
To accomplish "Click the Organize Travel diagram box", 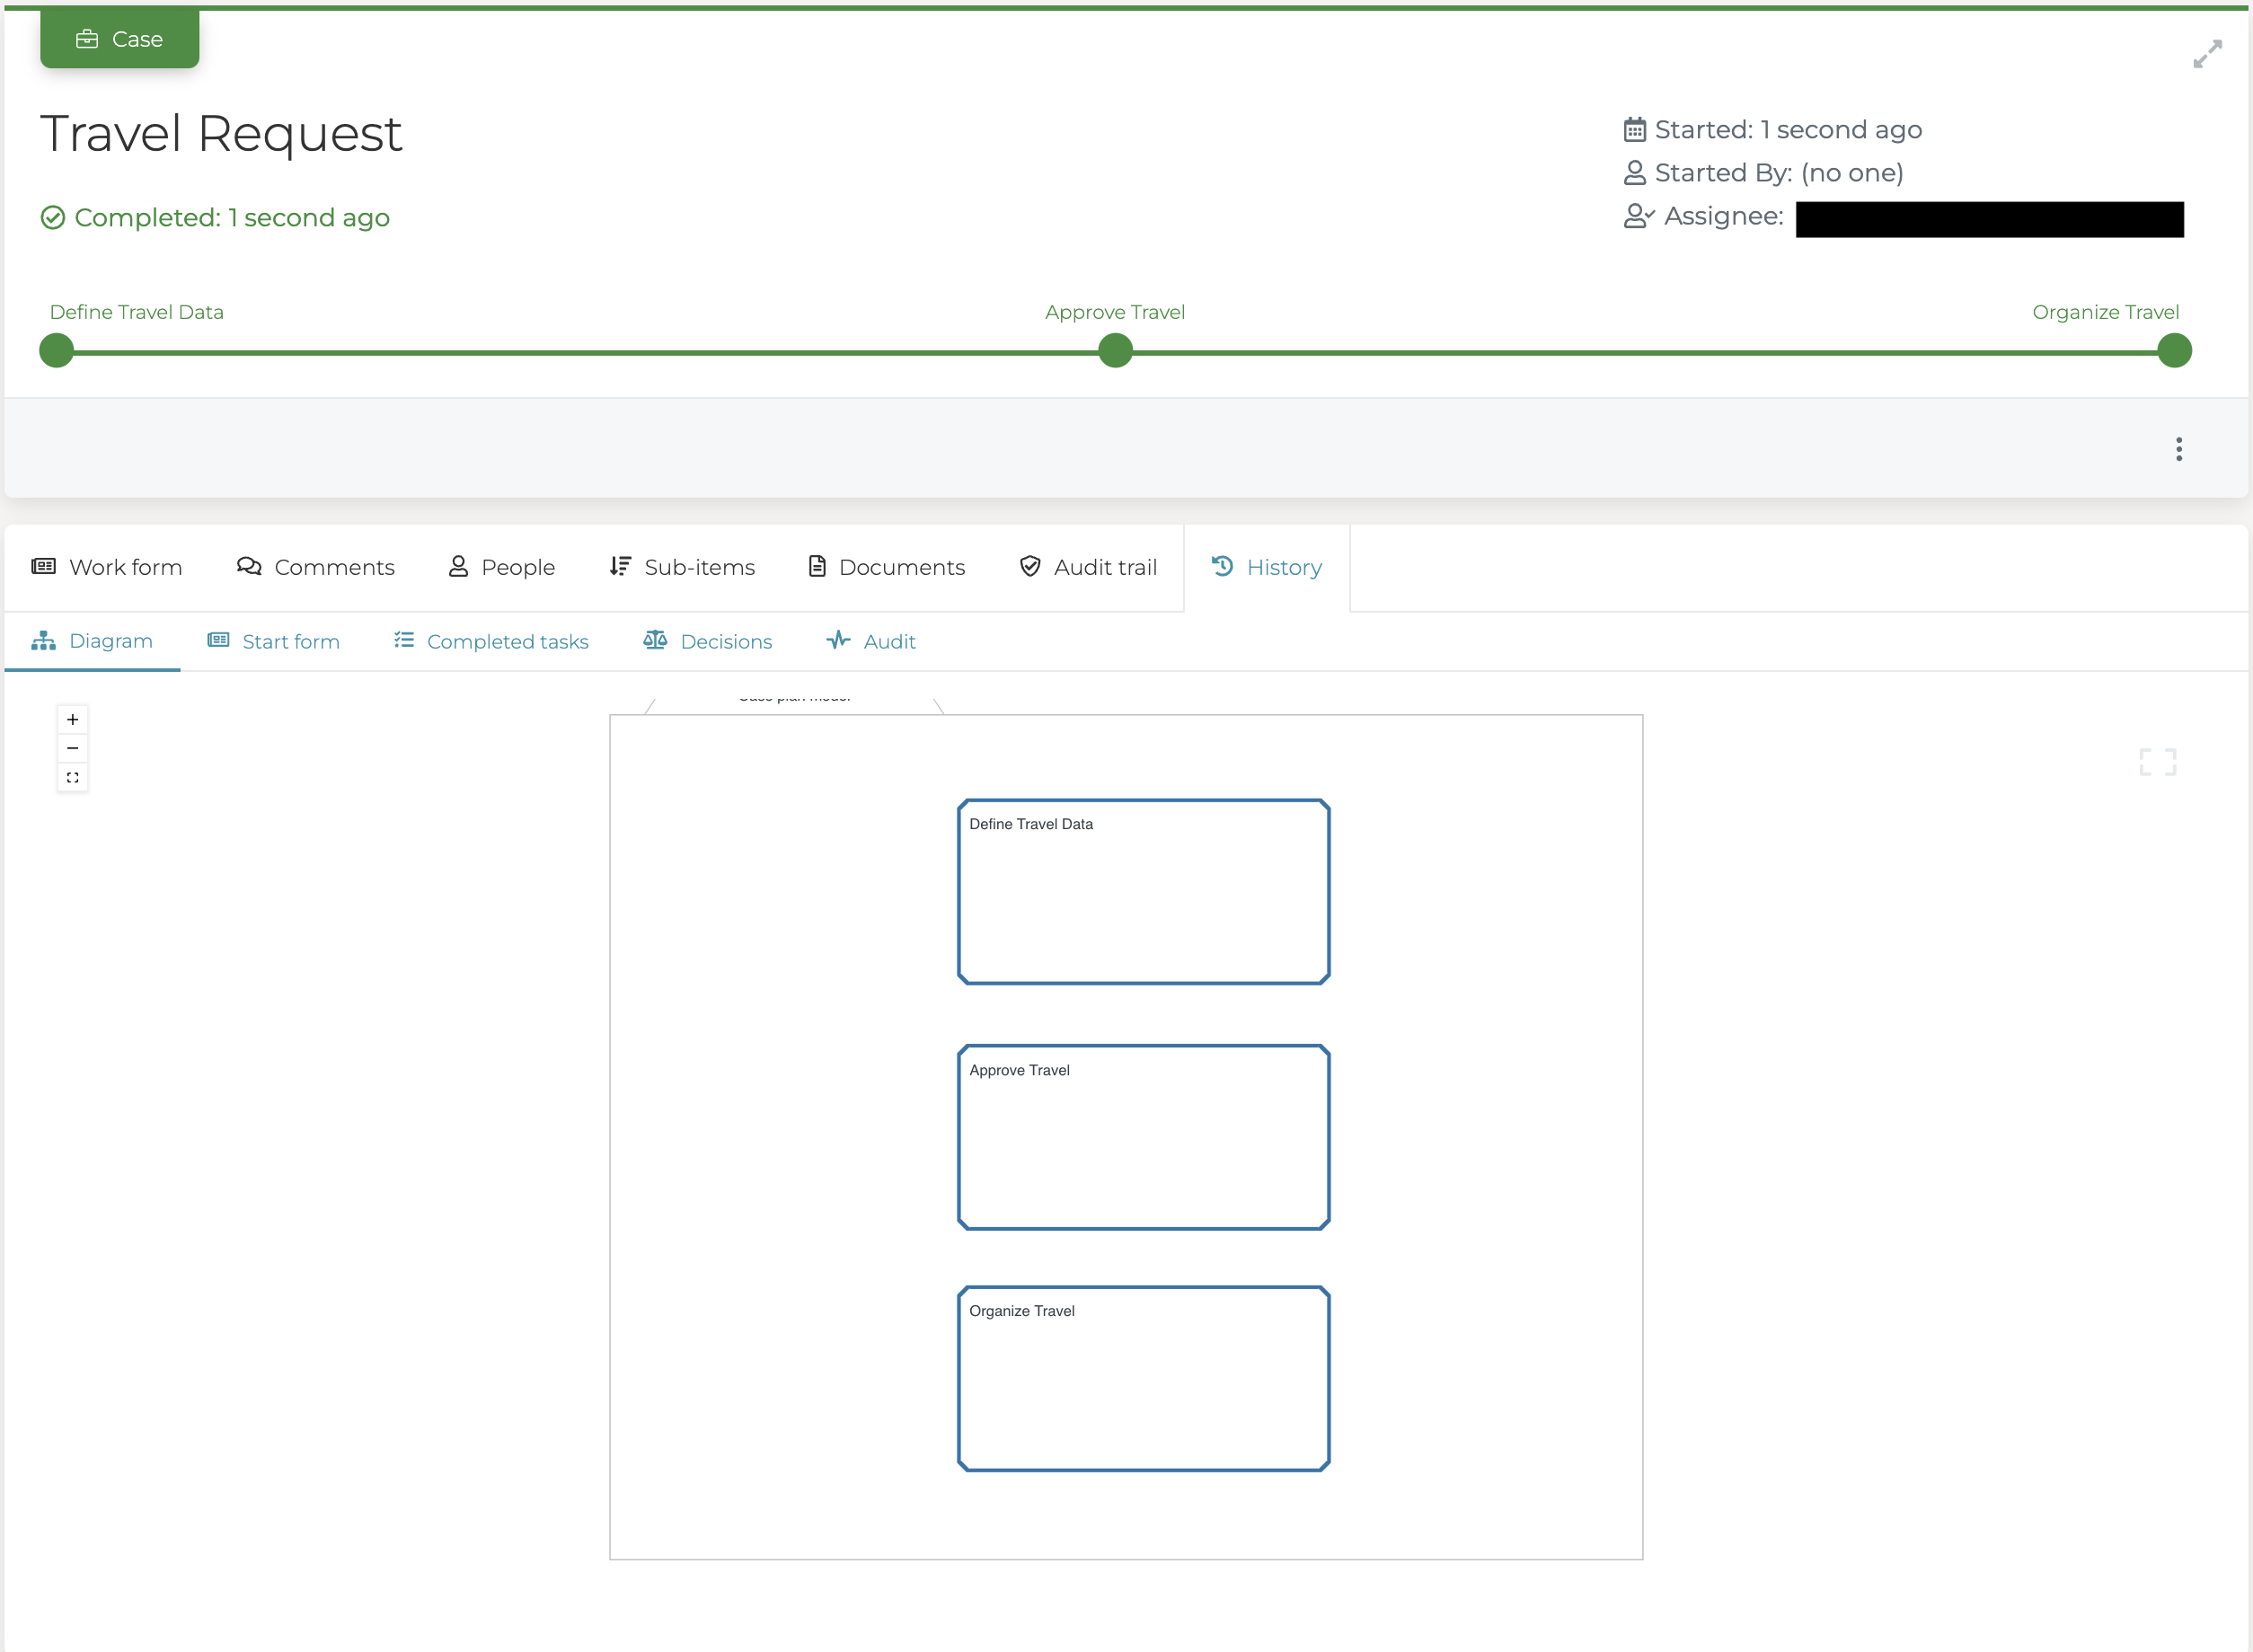I will point(1144,1379).
